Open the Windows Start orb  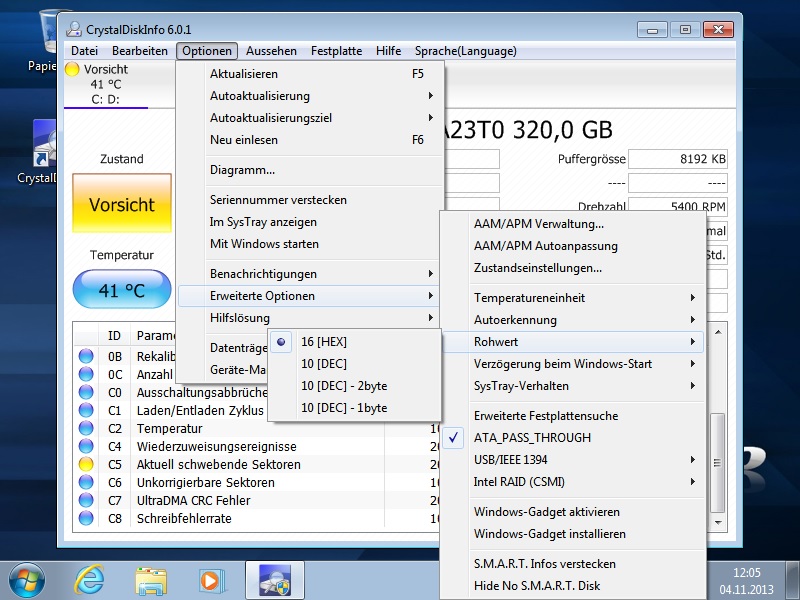pos(27,581)
